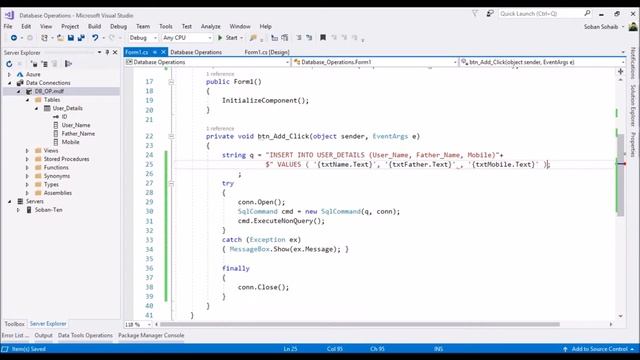This screenshot has height=360, width=640.
Task: Click the Save All toolbar icon
Action: pyautogui.click(x=81, y=38)
